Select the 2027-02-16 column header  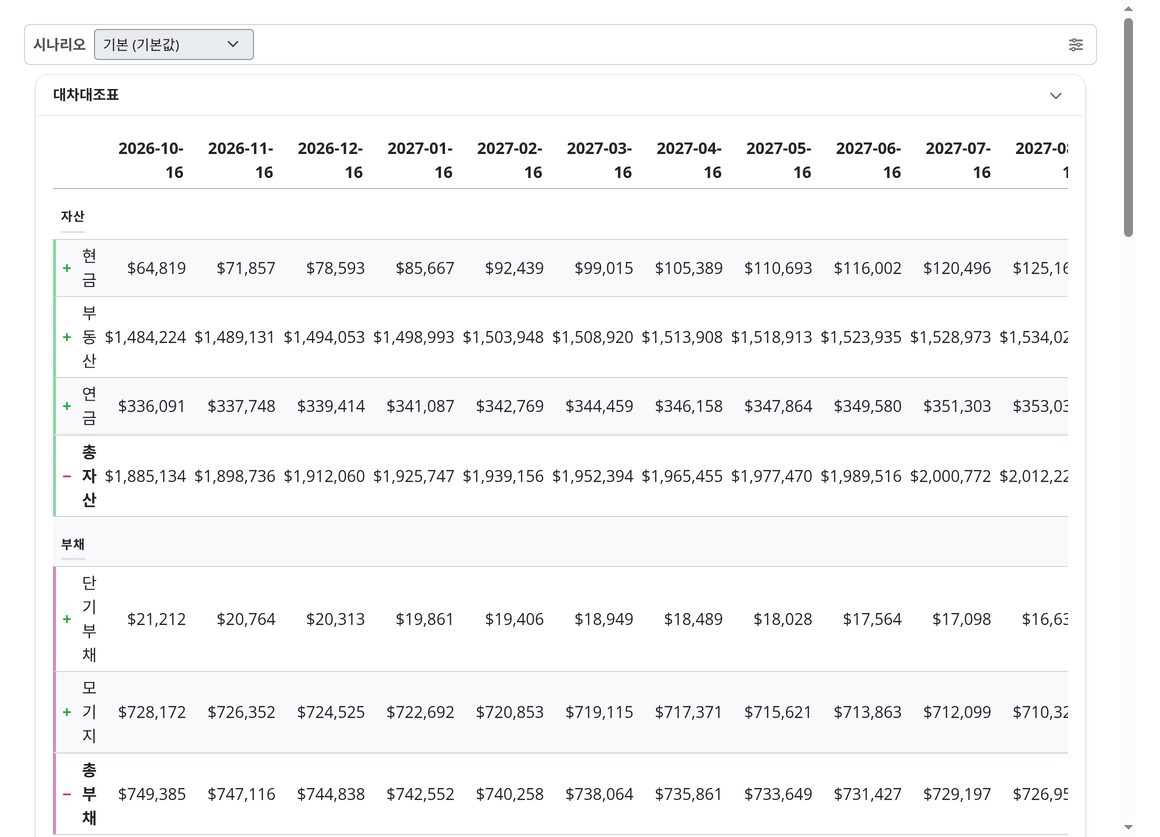point(509,160)
